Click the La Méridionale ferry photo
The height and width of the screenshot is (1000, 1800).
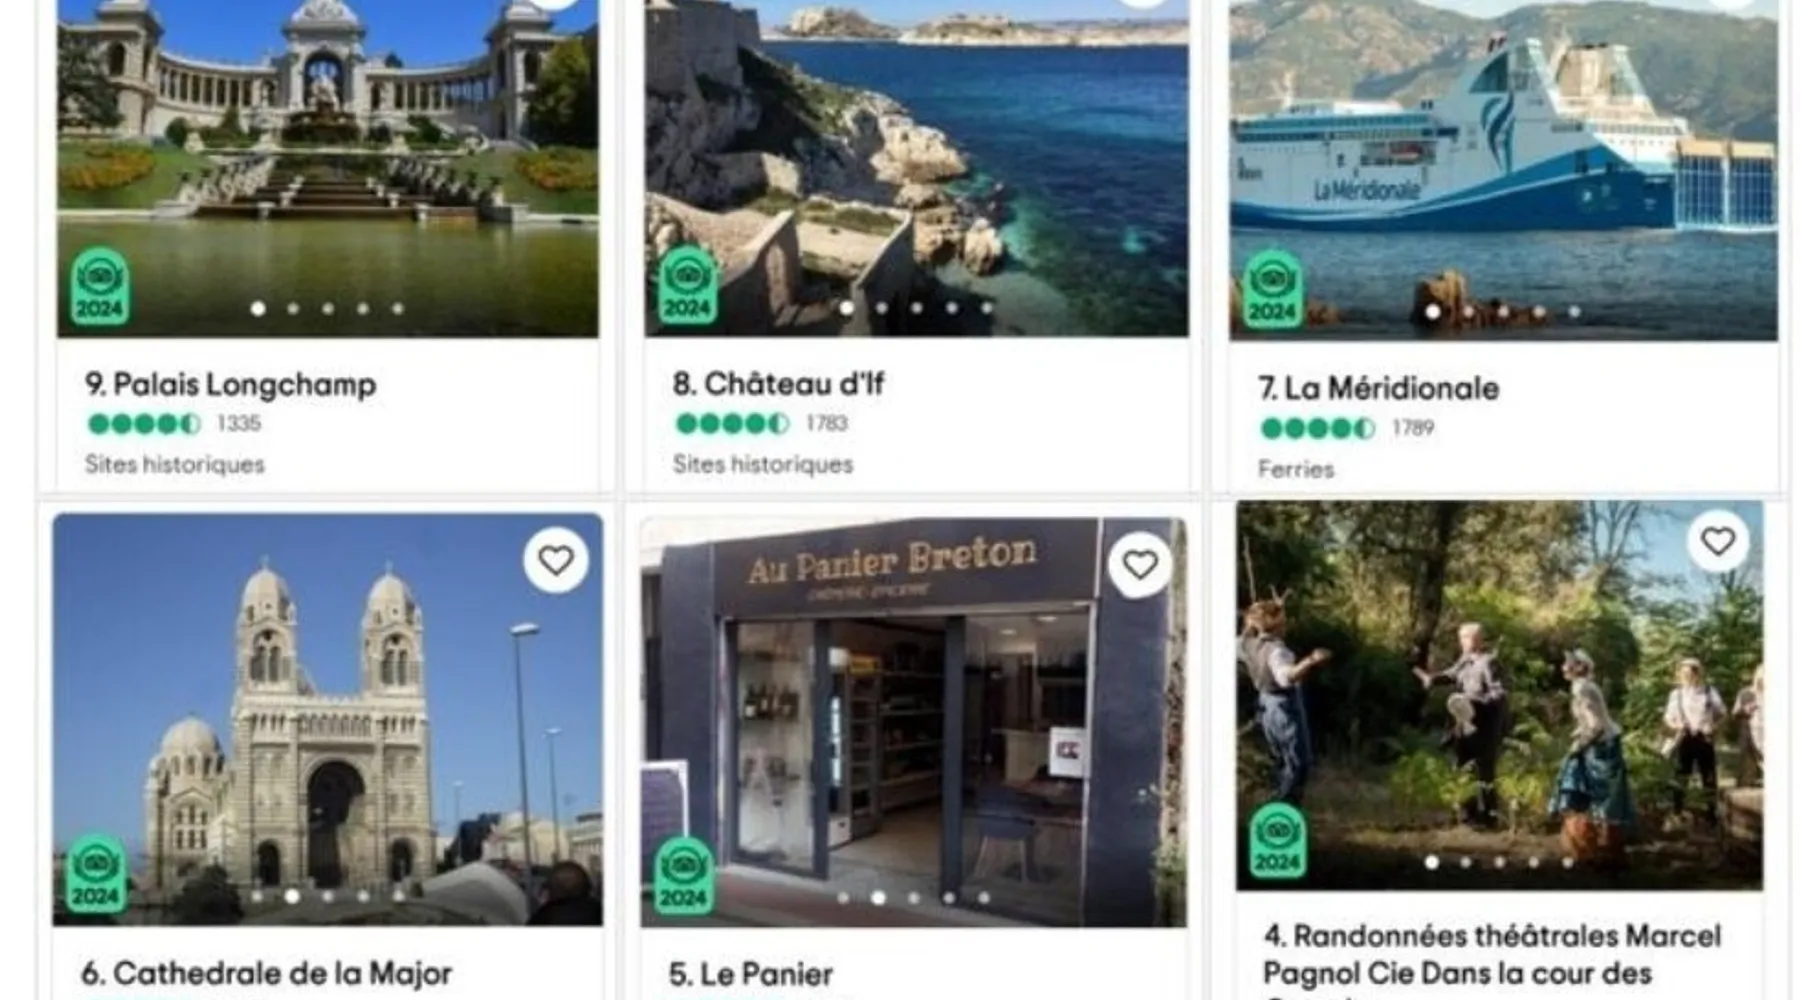1503,170
